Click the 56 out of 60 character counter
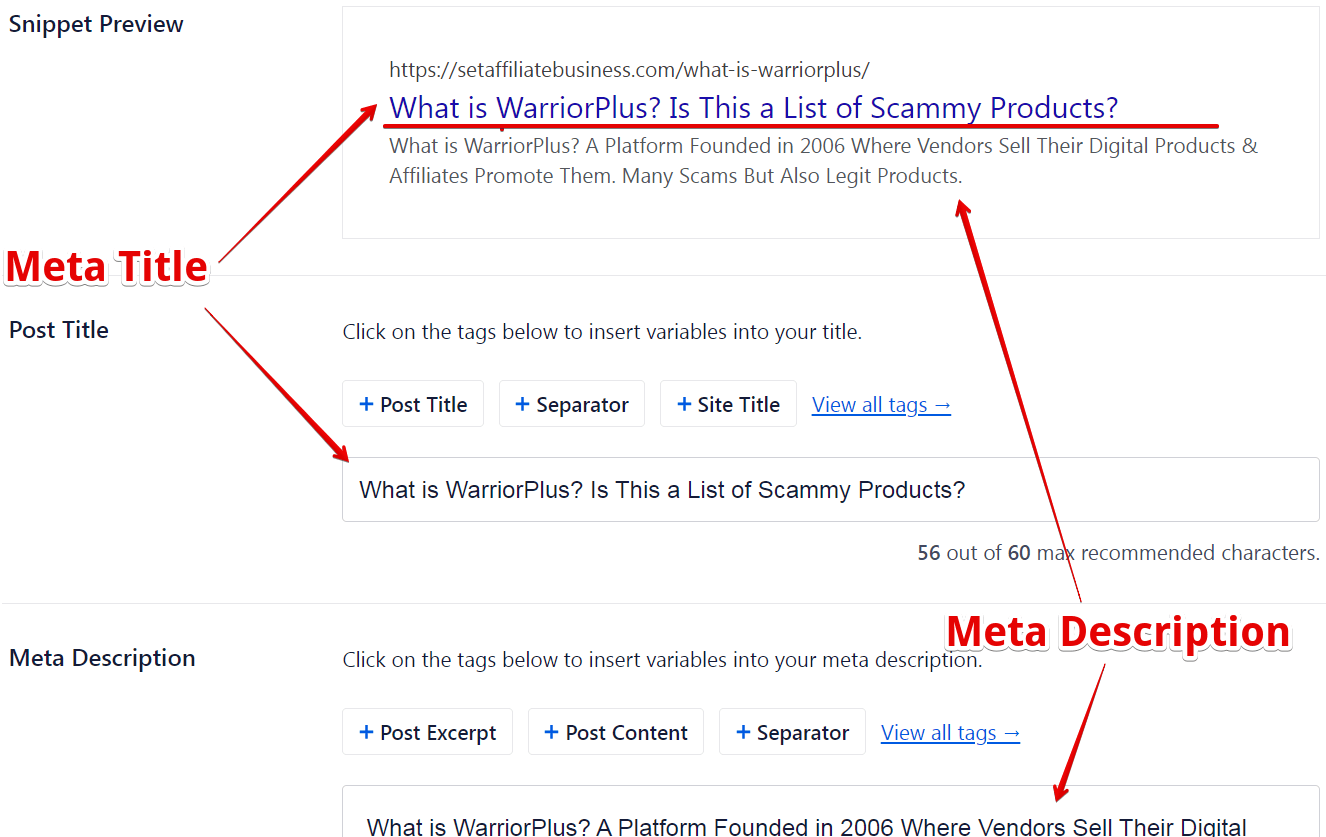1326x837 pixels. [1118, 553]
